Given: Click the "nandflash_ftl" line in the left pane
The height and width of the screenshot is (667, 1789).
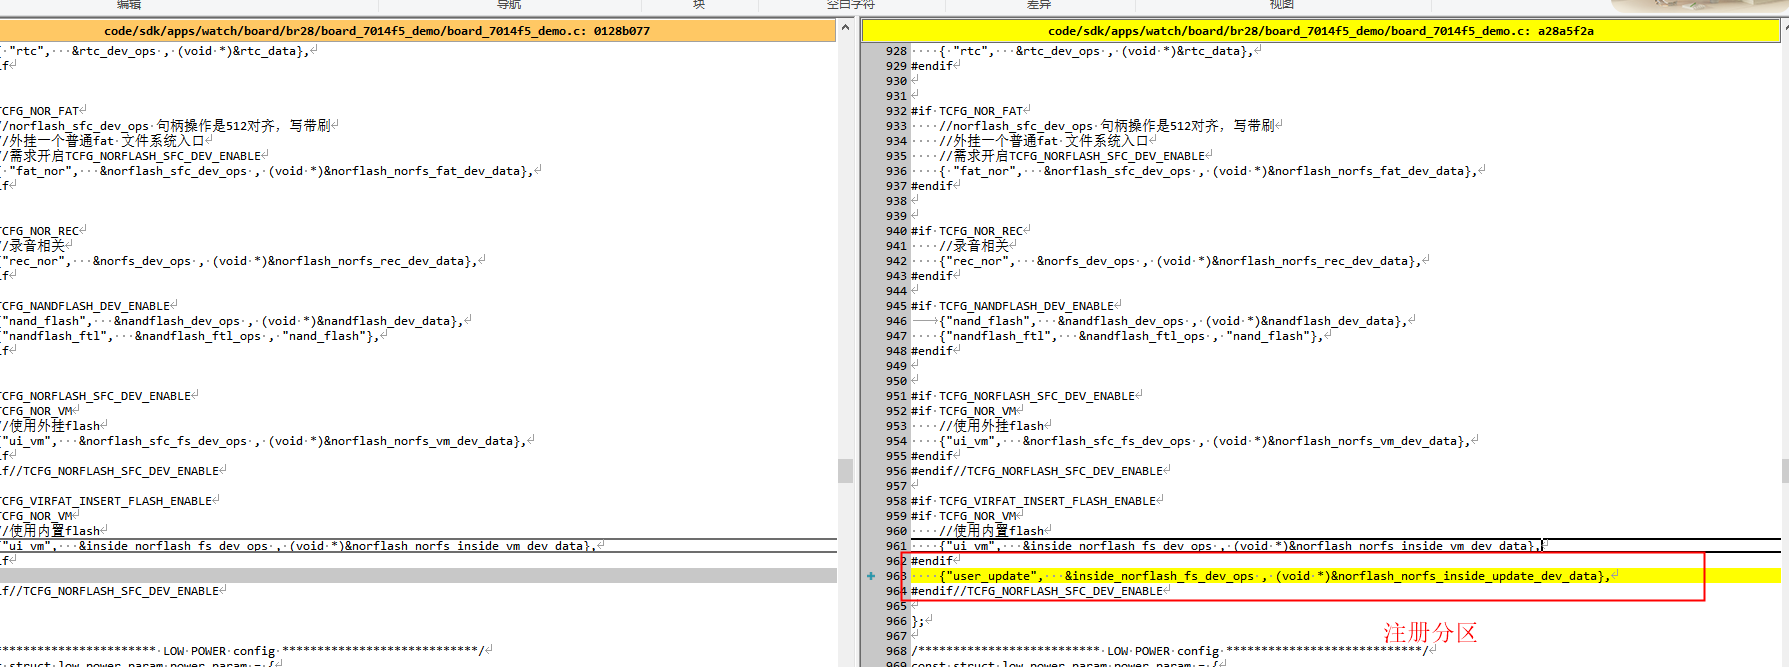Looking at the screenshot, I should 191,336.
